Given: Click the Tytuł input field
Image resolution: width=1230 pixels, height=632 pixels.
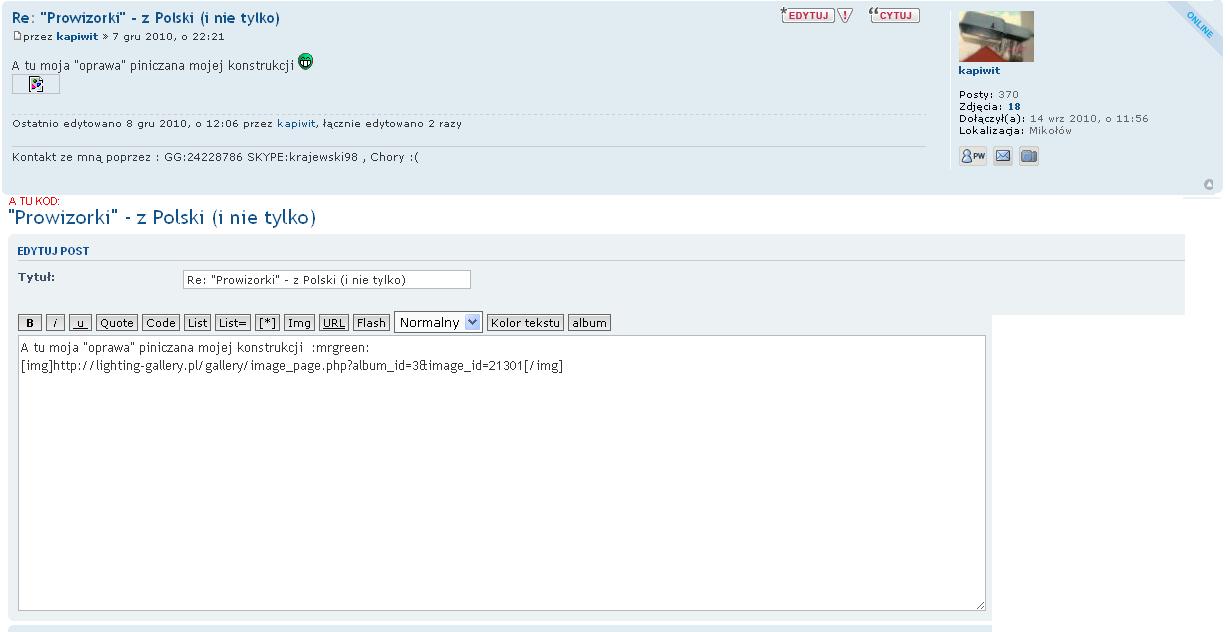Looking at the screenshot, I should (x=327, y=280).
